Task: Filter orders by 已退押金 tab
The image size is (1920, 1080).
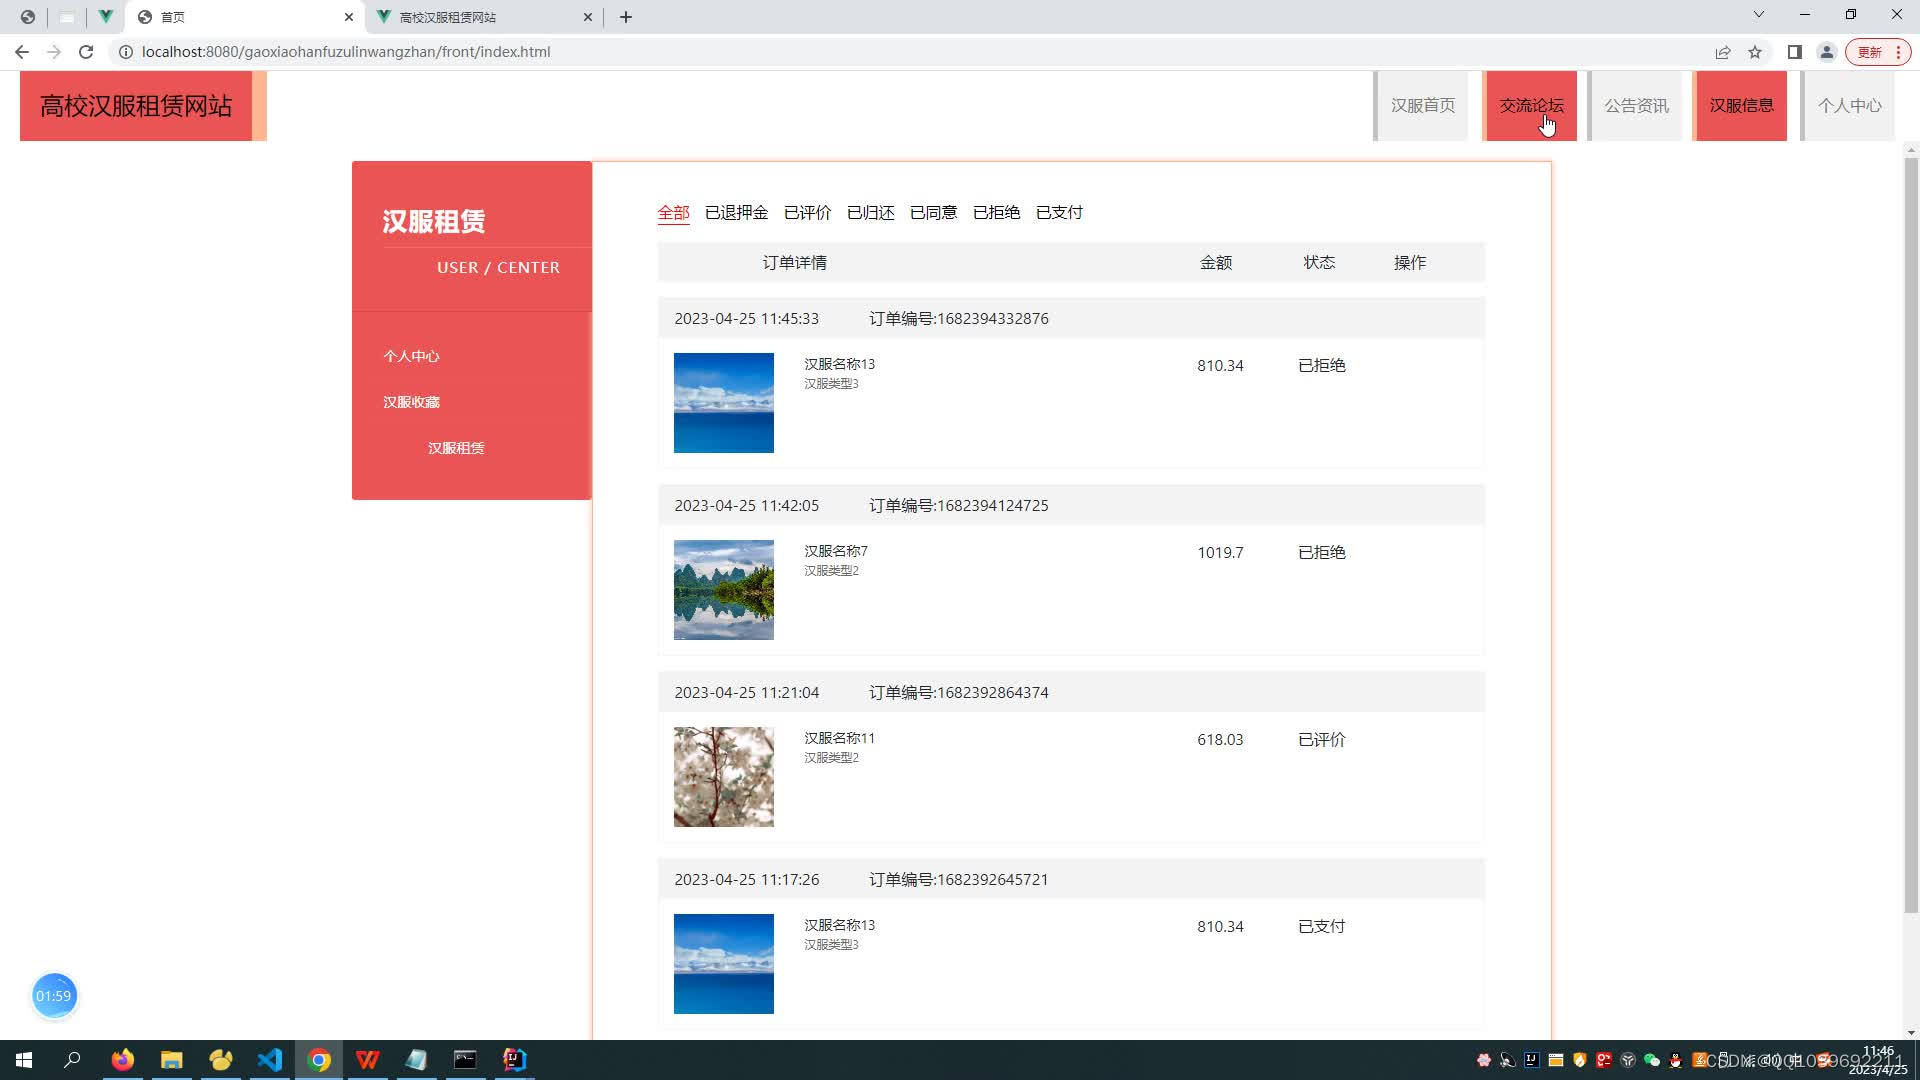Action: (x=736, y=212)
